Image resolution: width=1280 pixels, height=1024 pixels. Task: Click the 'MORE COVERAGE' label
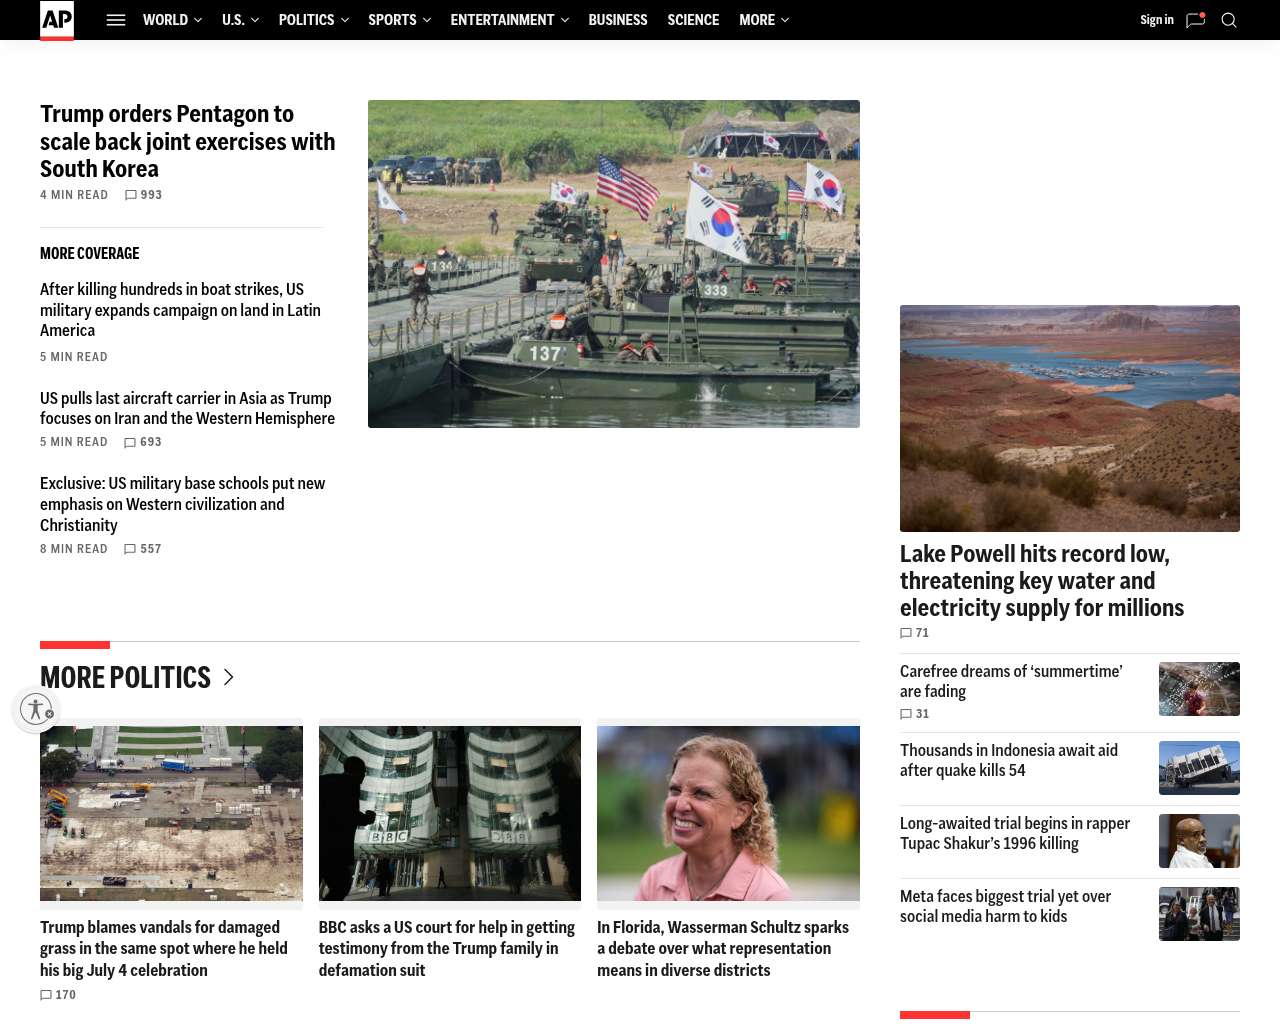pyautogui.click(x=90, y=254)
